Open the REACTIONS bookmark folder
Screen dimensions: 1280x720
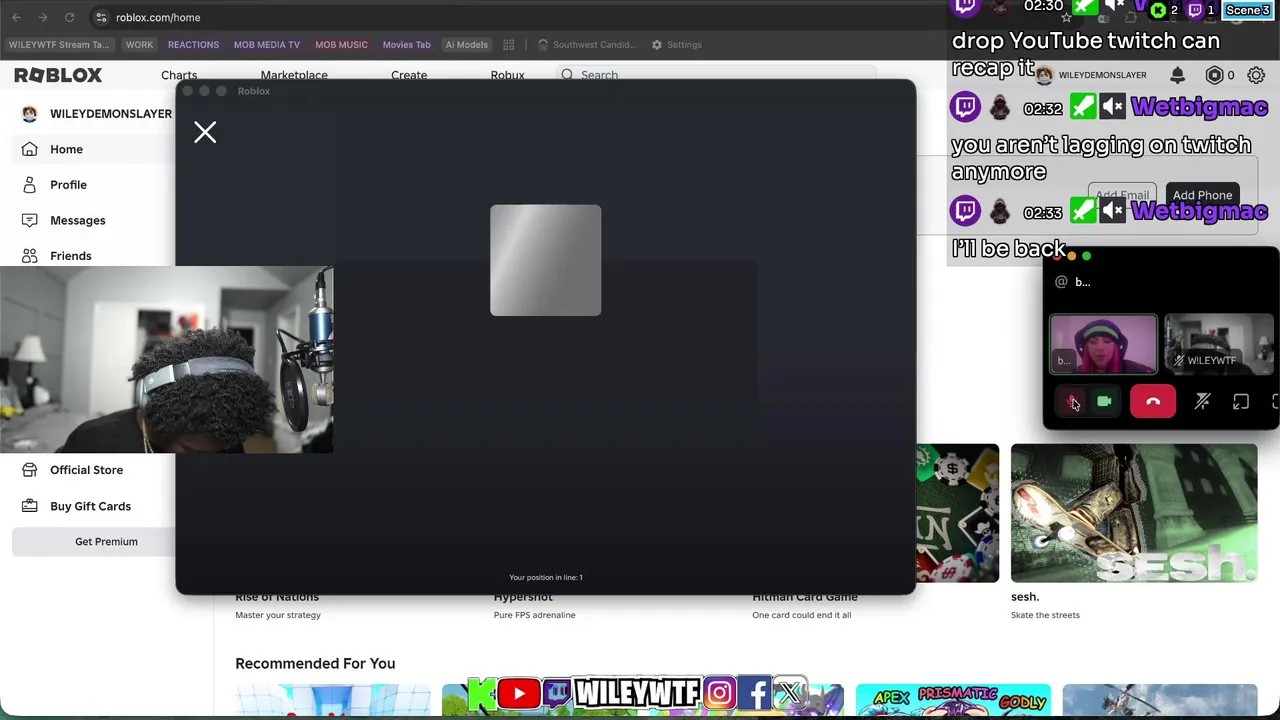[x=193, y=44]
